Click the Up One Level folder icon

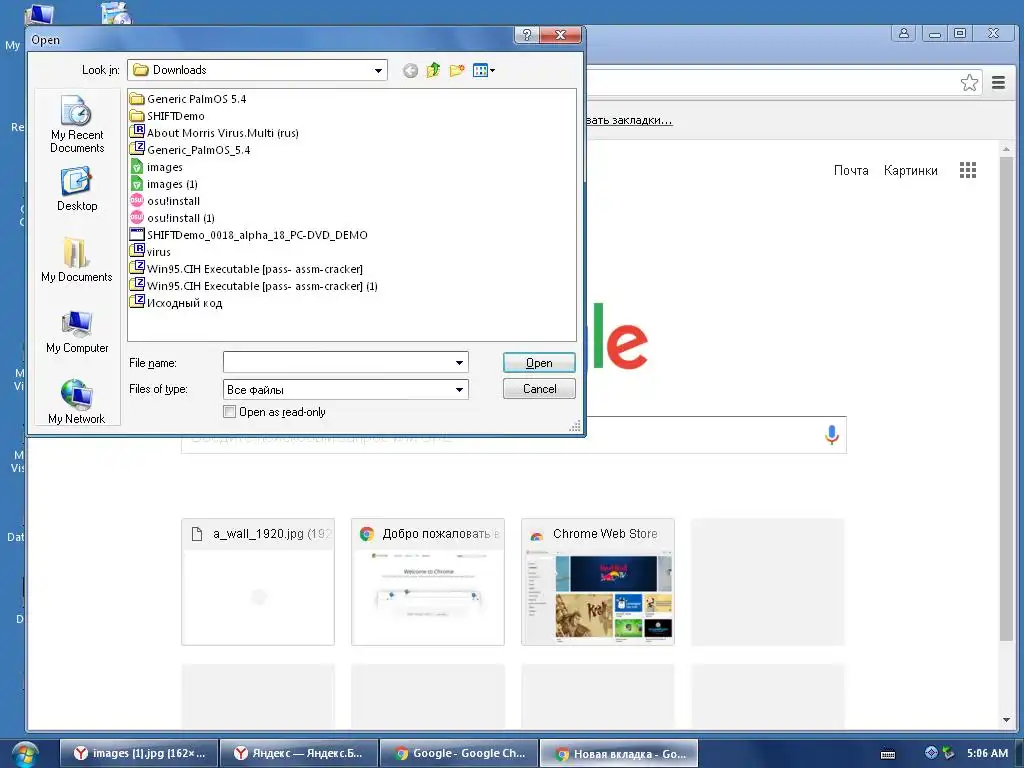pos(433,70)
